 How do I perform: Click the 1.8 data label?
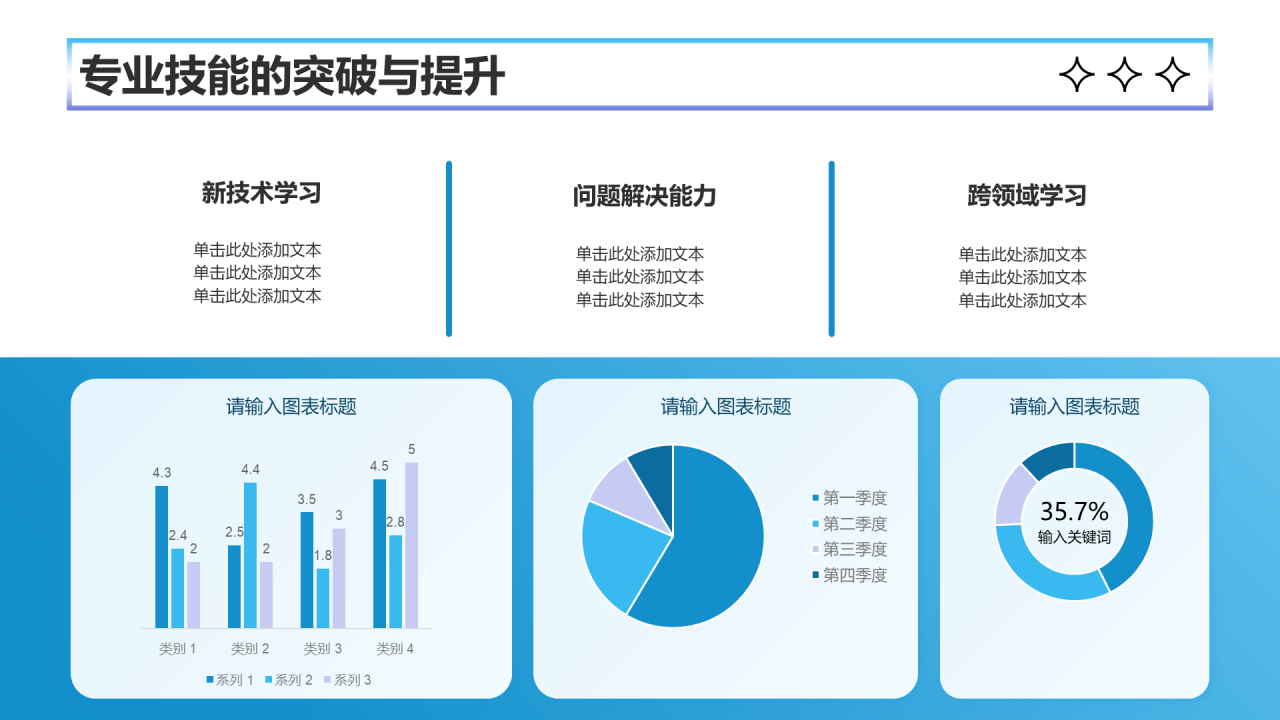[323, 555]
